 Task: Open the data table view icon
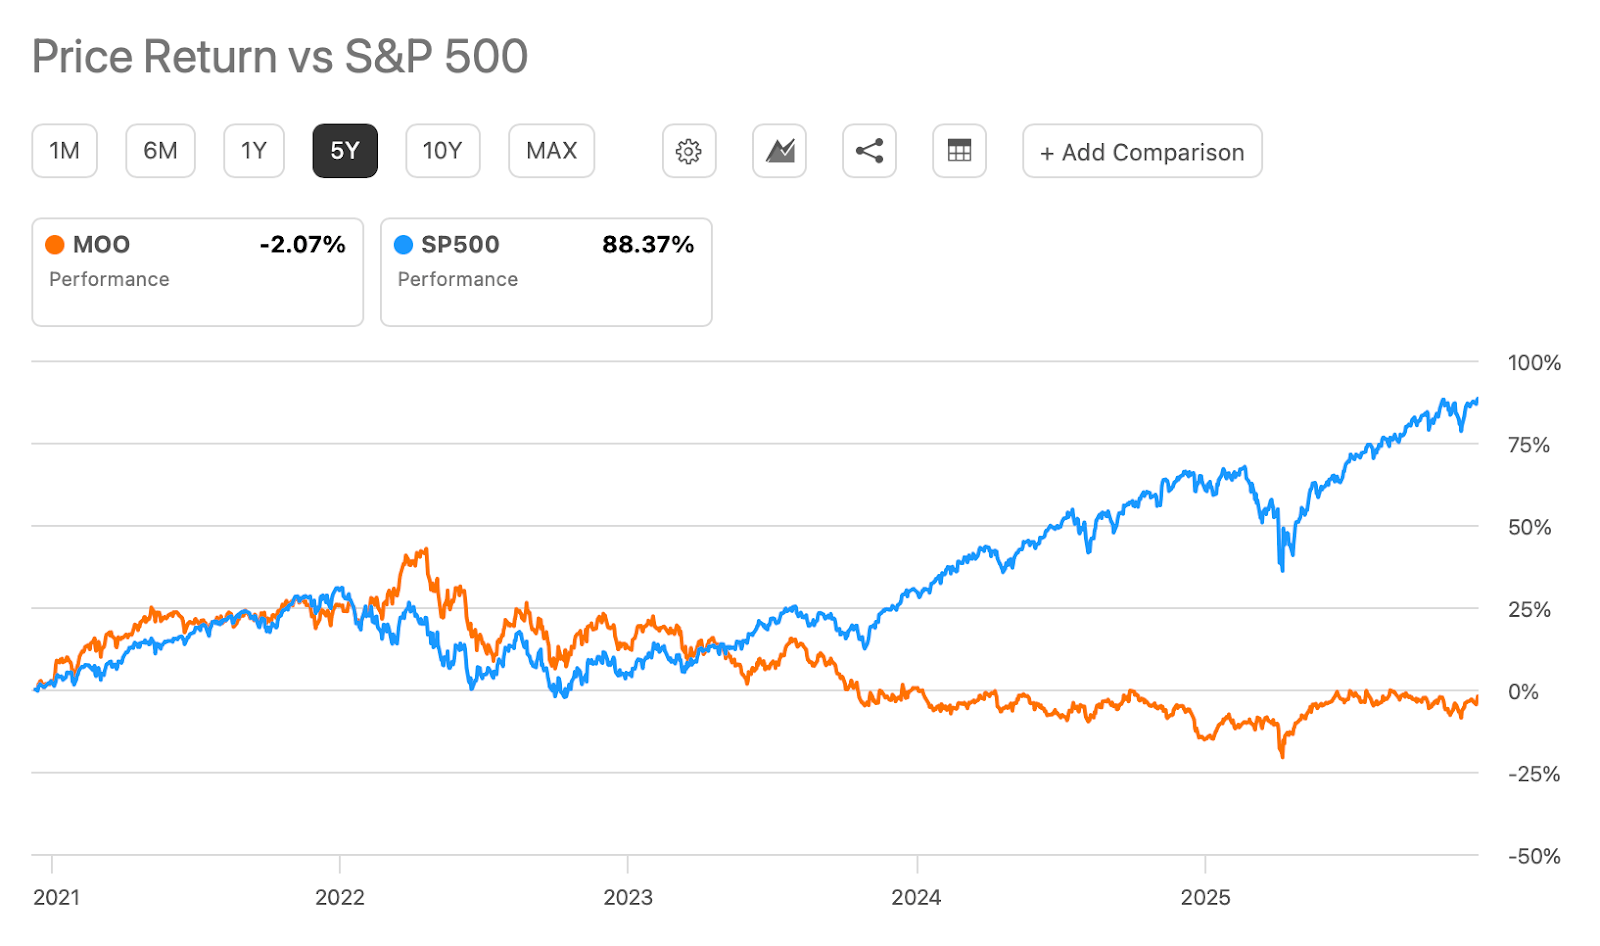tap(959, 151)
